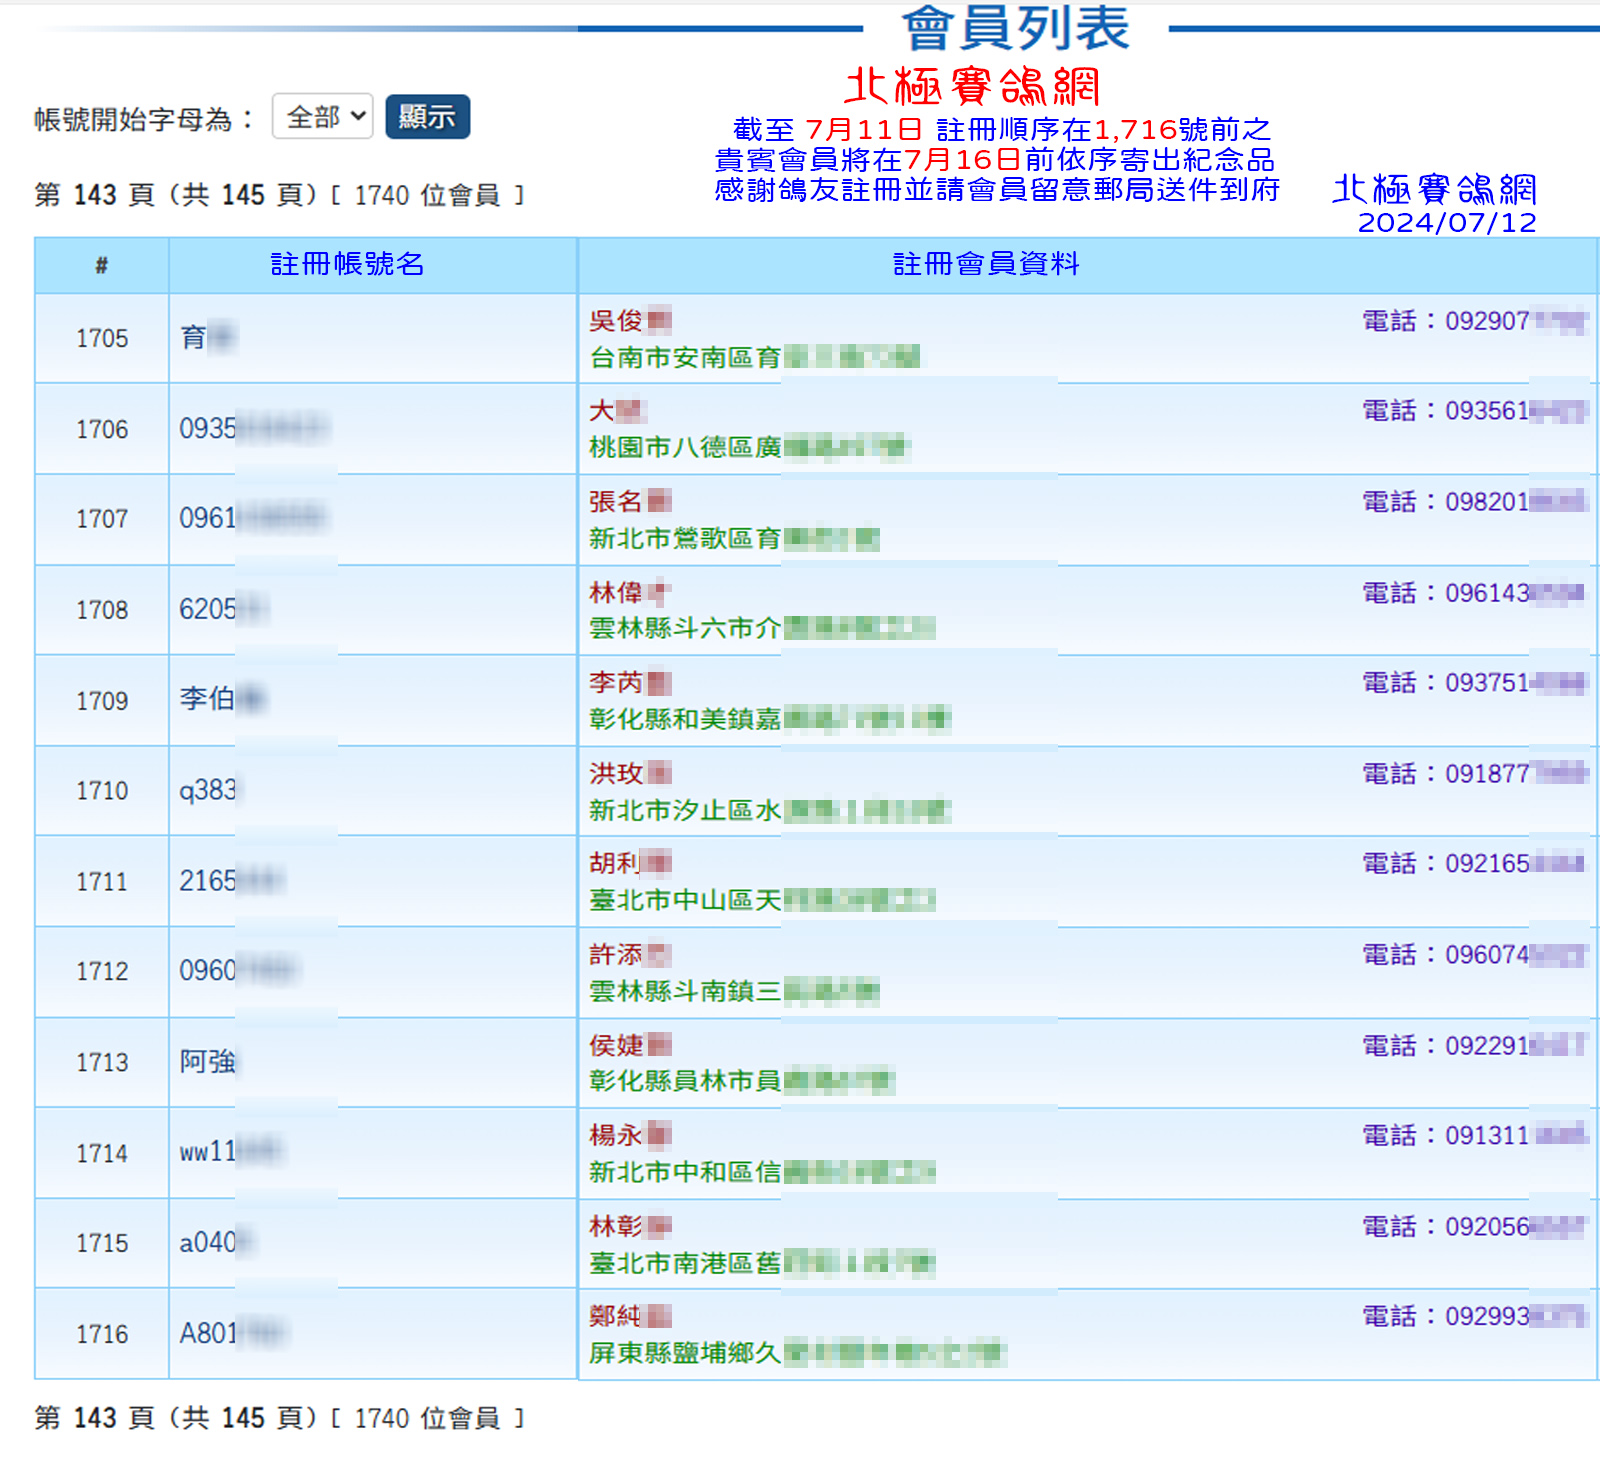Click the red 北極賽鴿網 heading
Screen dimensions: 1600x1475
tap(972, 87)
